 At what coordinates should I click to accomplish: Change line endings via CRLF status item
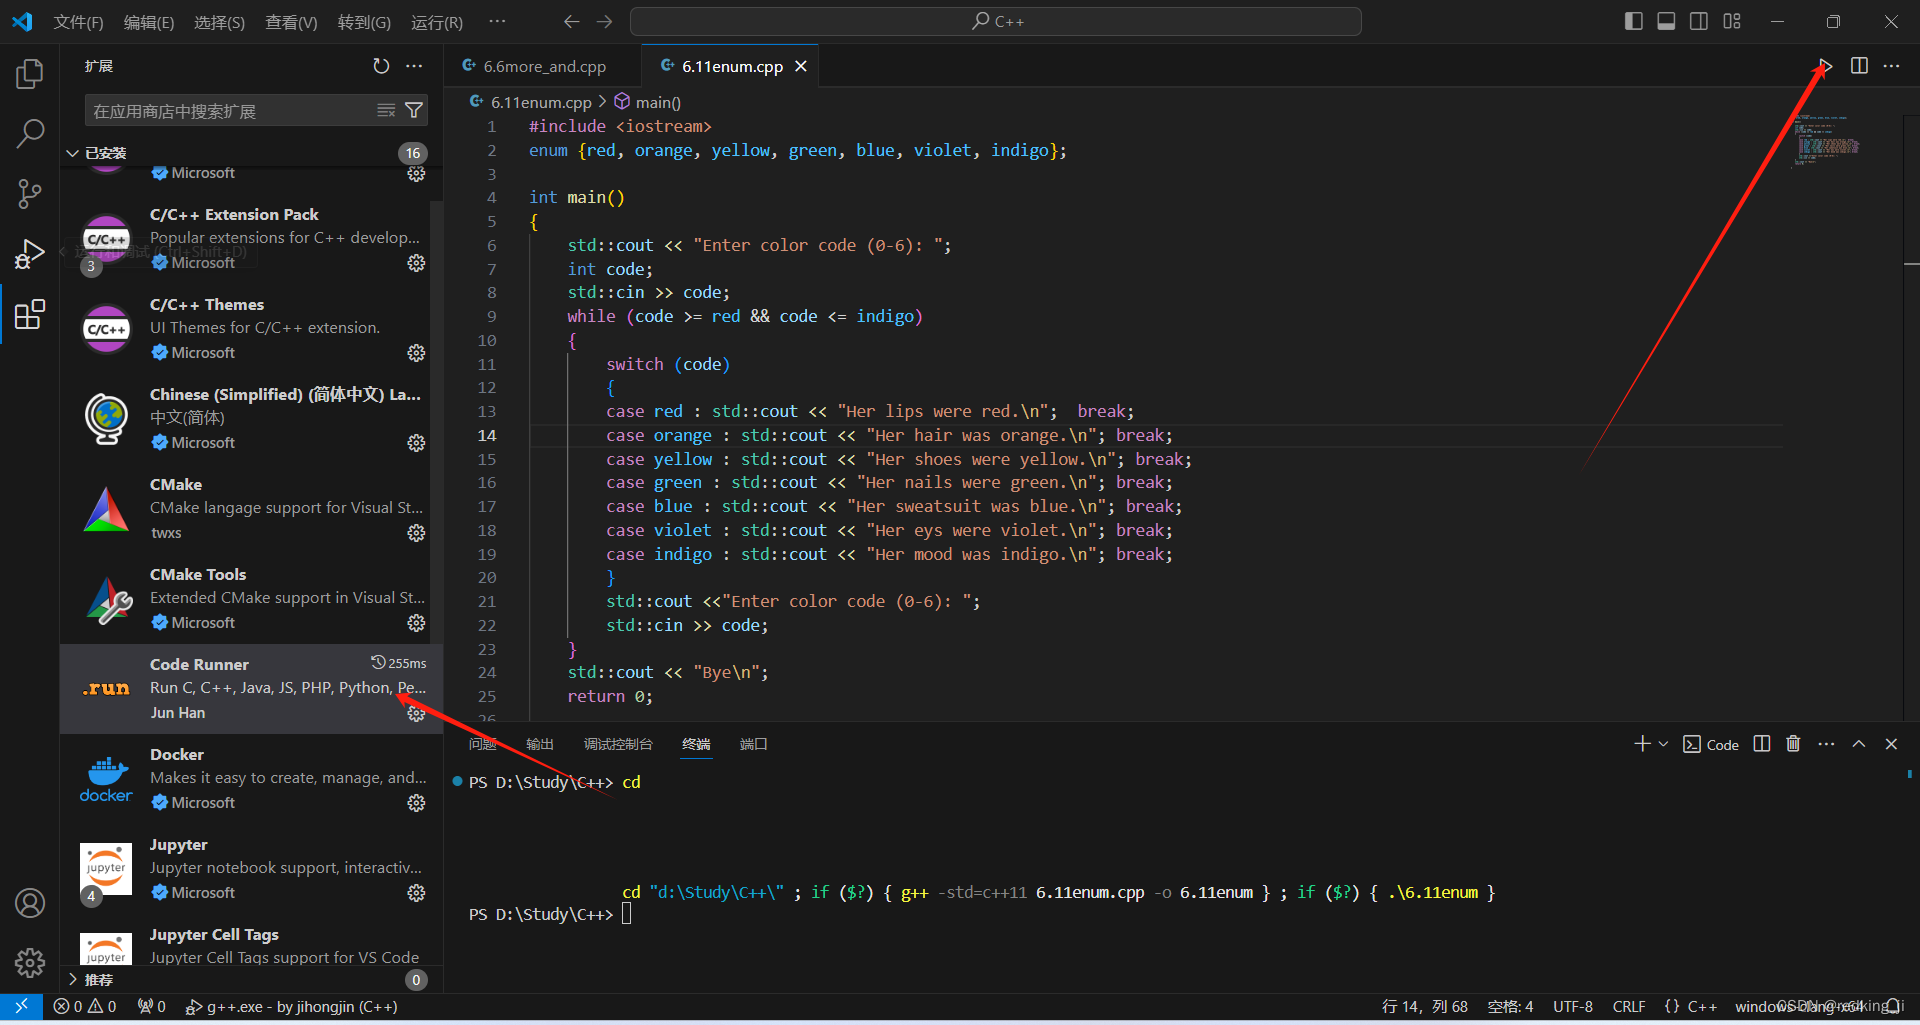coord(1628,1006)
